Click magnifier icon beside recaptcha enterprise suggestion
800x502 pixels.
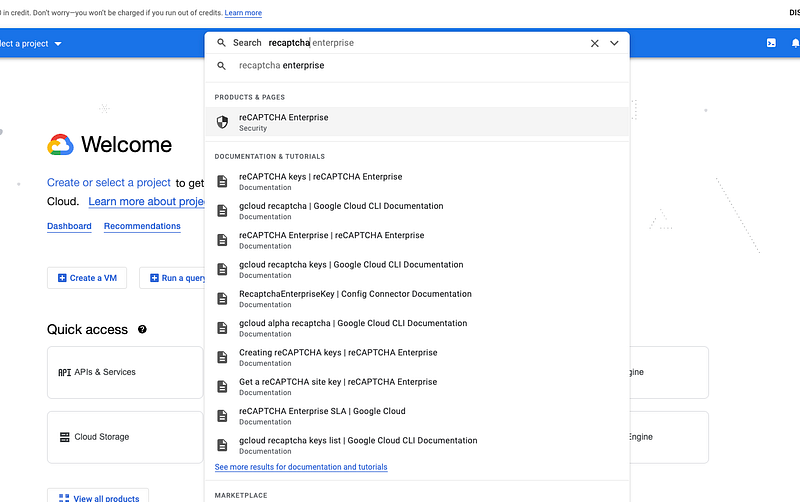pyautogui.click(x=221, y=65)
